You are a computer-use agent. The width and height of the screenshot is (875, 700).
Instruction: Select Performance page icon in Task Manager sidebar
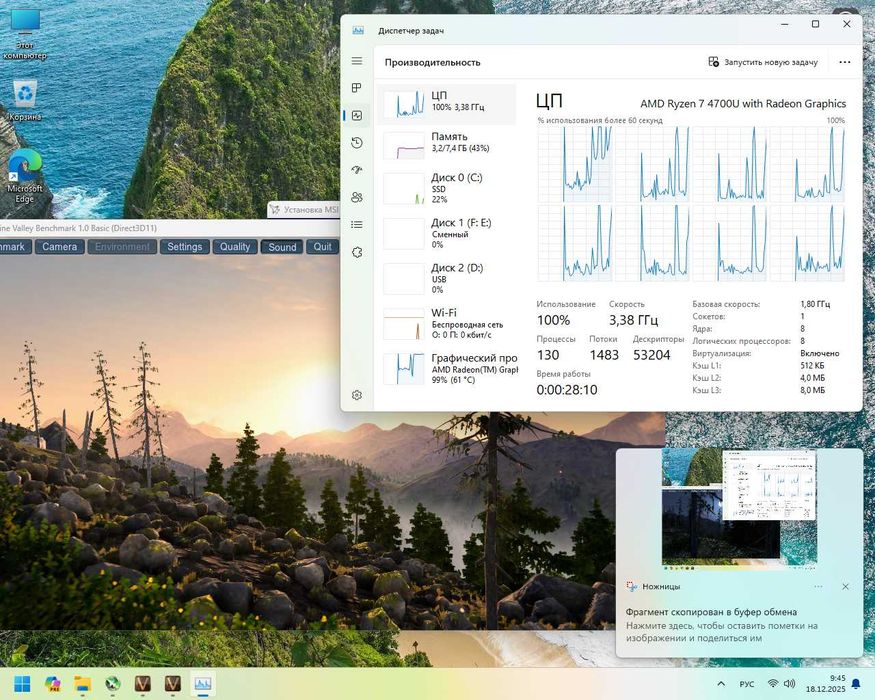pos(357,115)
